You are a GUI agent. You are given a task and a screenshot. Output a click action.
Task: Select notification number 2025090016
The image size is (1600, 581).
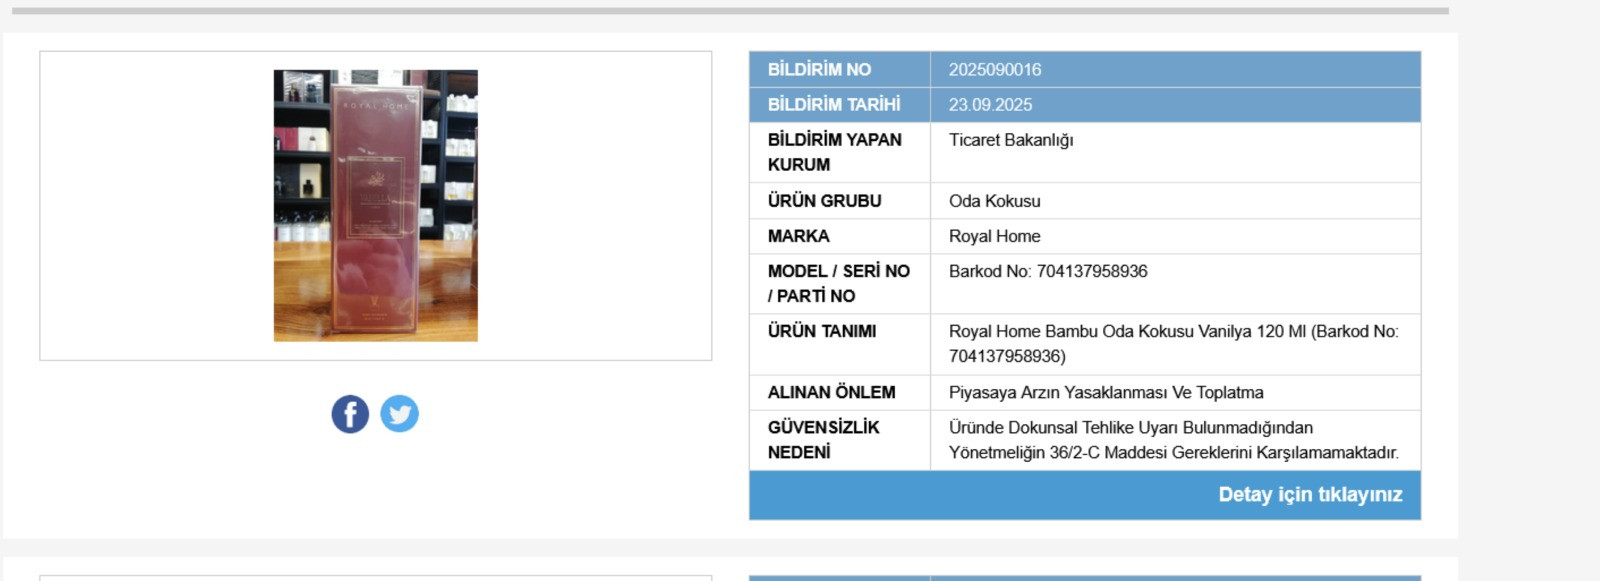point(995,70)
